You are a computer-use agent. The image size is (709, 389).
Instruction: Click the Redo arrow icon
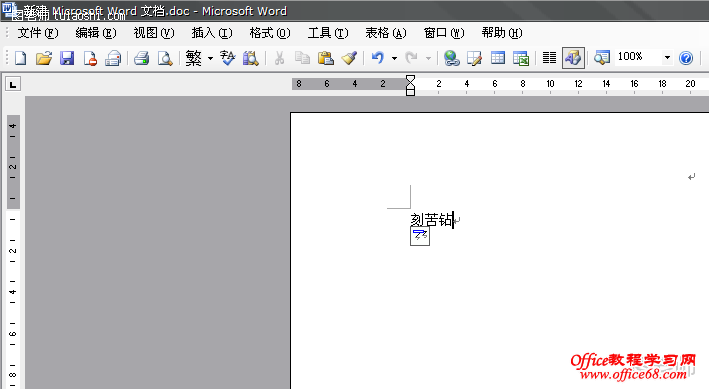point(411,58)
